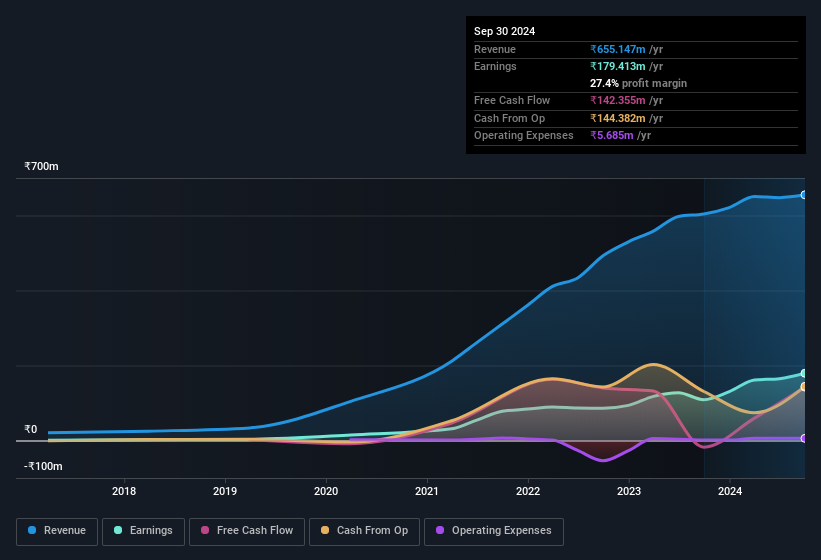Click the Revenue endpoint marker on chart
821x560 pixels.
point(804,195)
